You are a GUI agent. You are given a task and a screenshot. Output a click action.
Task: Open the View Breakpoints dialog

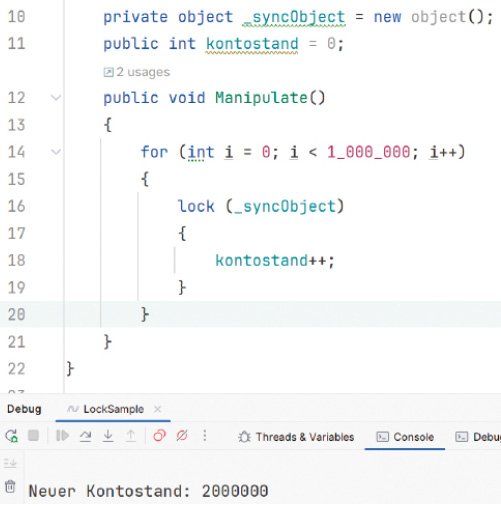coord(159,436)
